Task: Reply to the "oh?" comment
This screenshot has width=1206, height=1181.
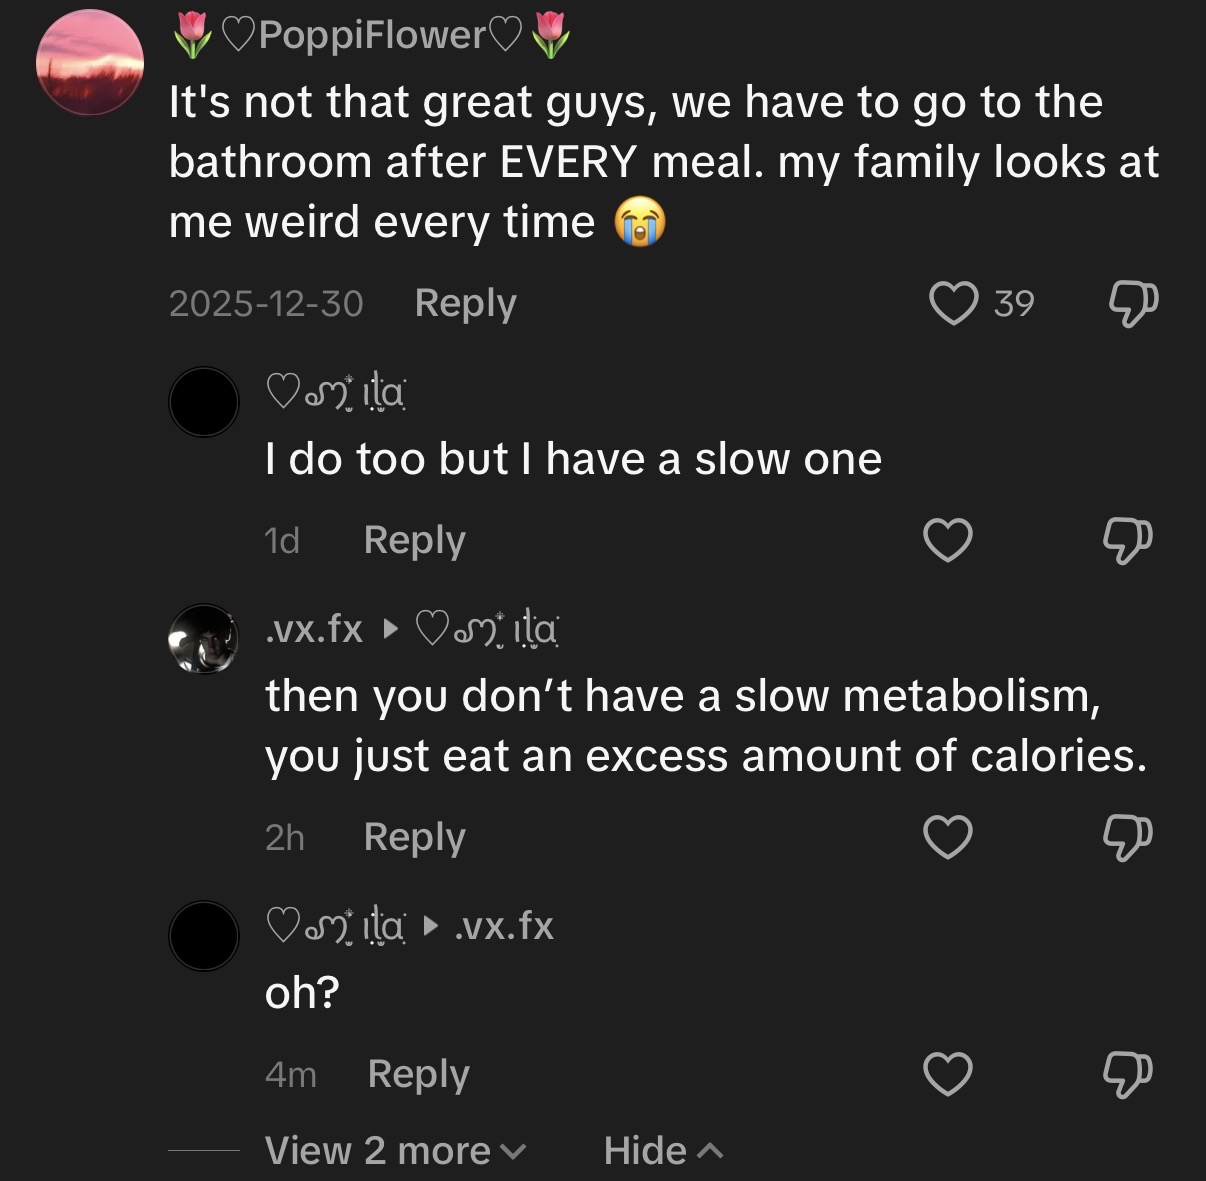Action: [418, 1074]
